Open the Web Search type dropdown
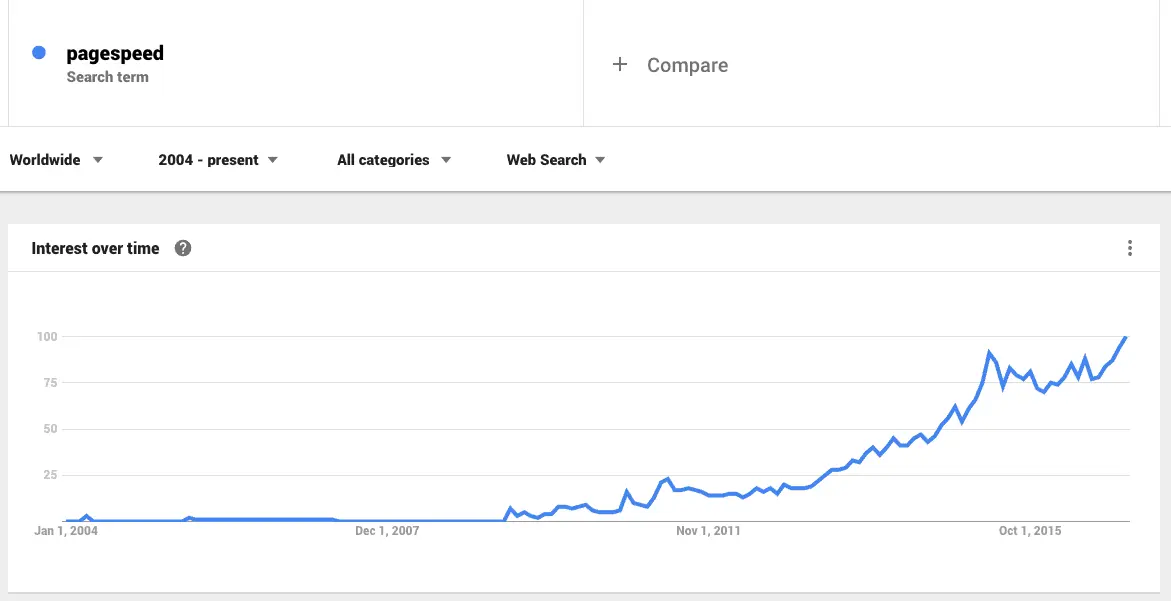The image size is (1171, 601). [x=556, y=160]
